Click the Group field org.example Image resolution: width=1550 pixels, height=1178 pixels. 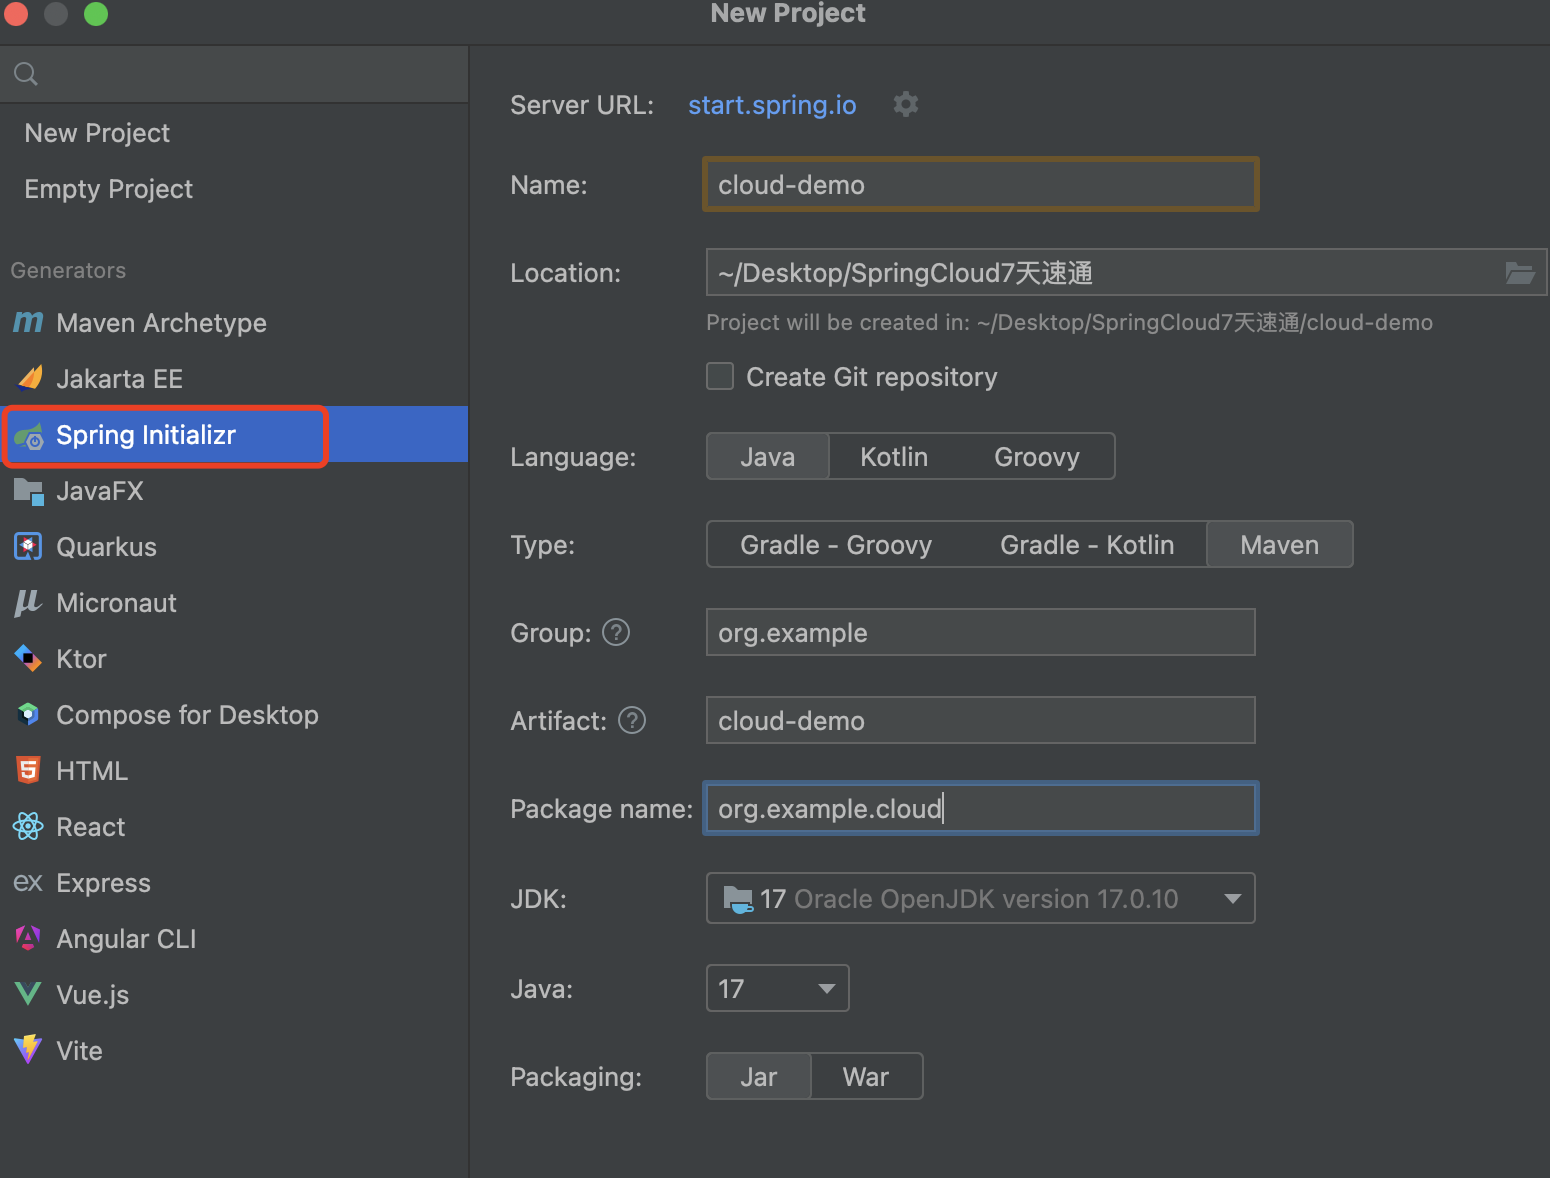coord(980,632)
